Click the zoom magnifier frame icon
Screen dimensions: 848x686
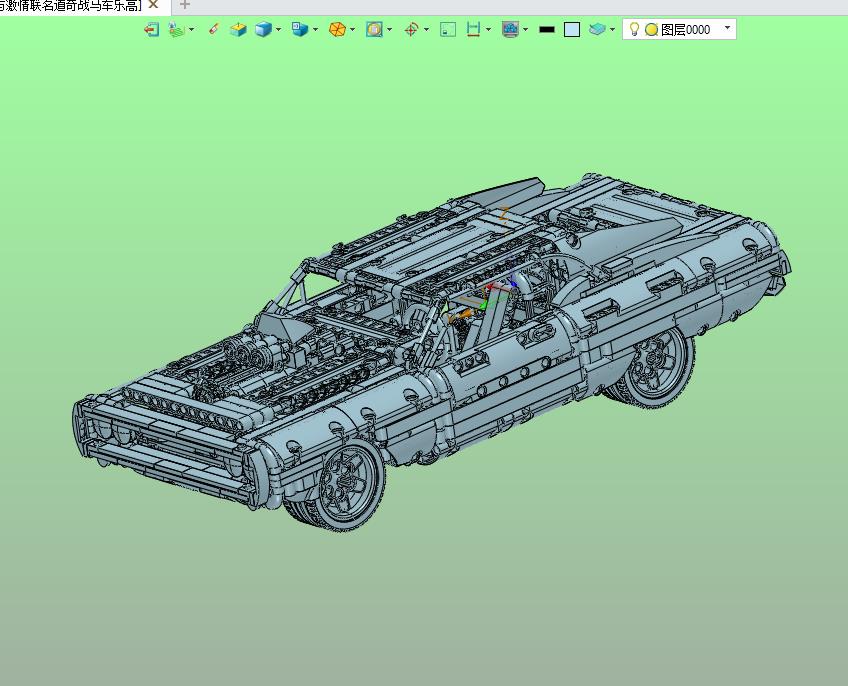pos(374,29)
